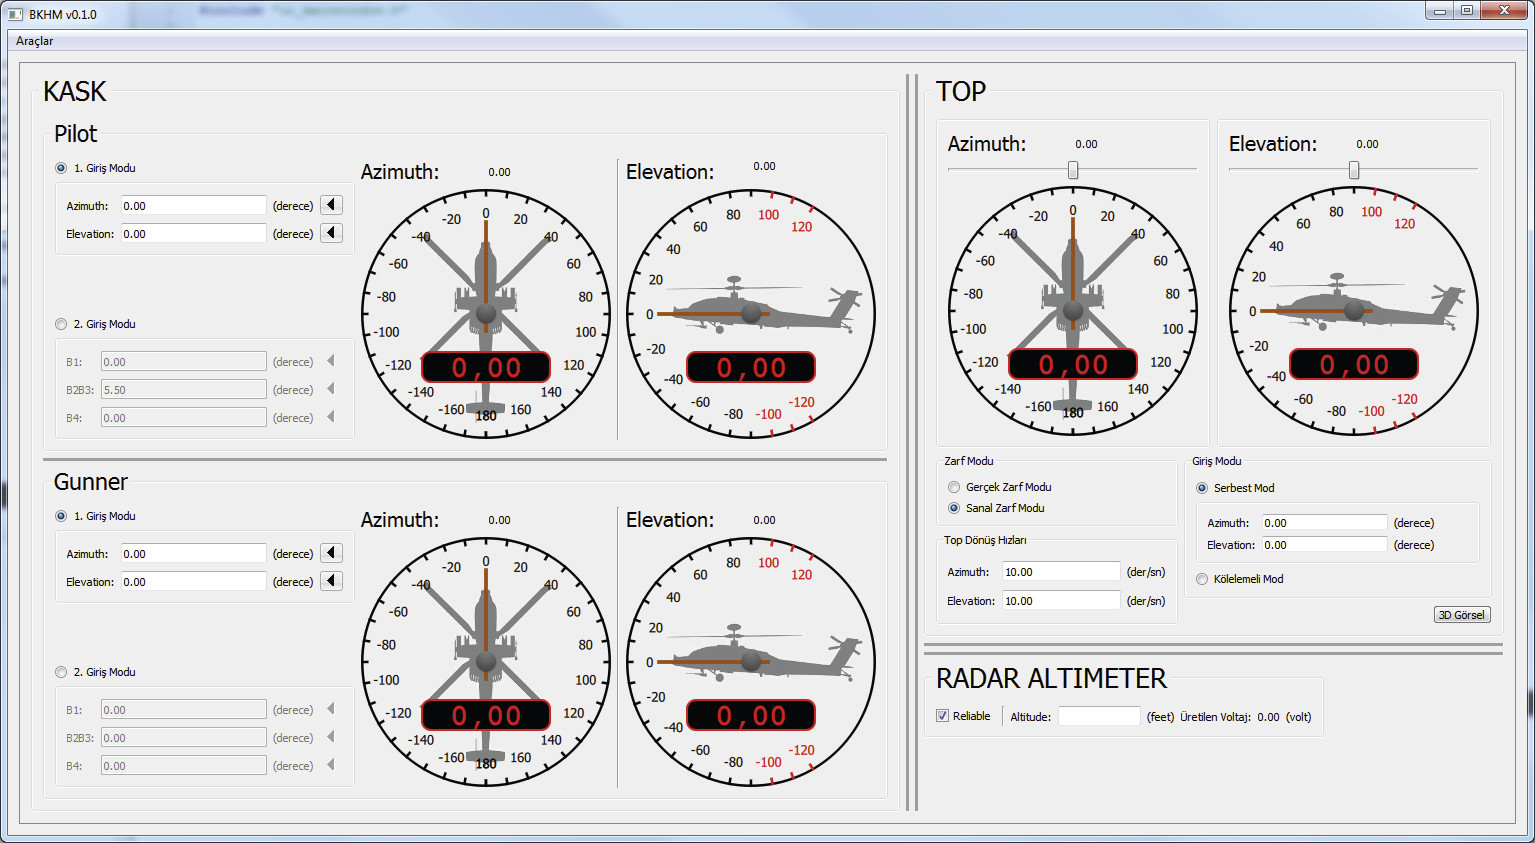
Task: Click Gunner B2B3 input field
Action: click(184, 737)
